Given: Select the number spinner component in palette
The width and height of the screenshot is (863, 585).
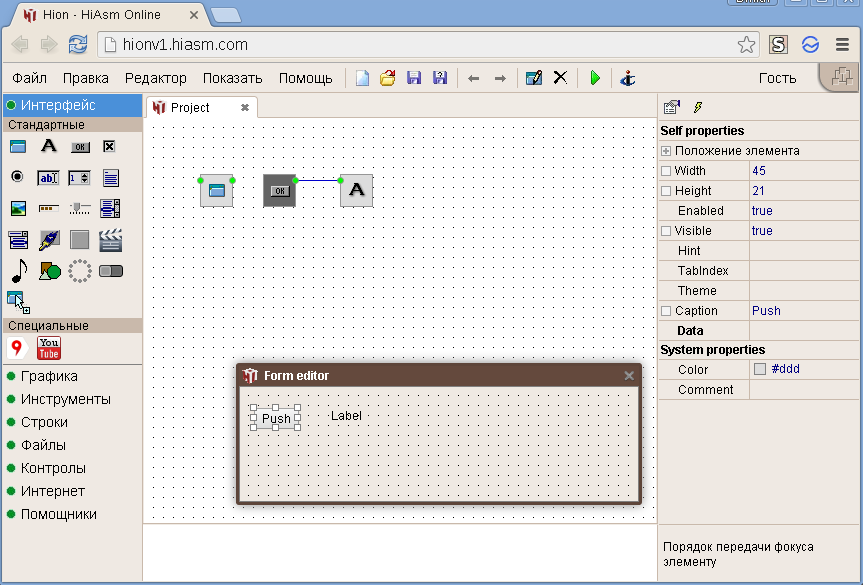Looking at the screenshot, I should [79, 178].
